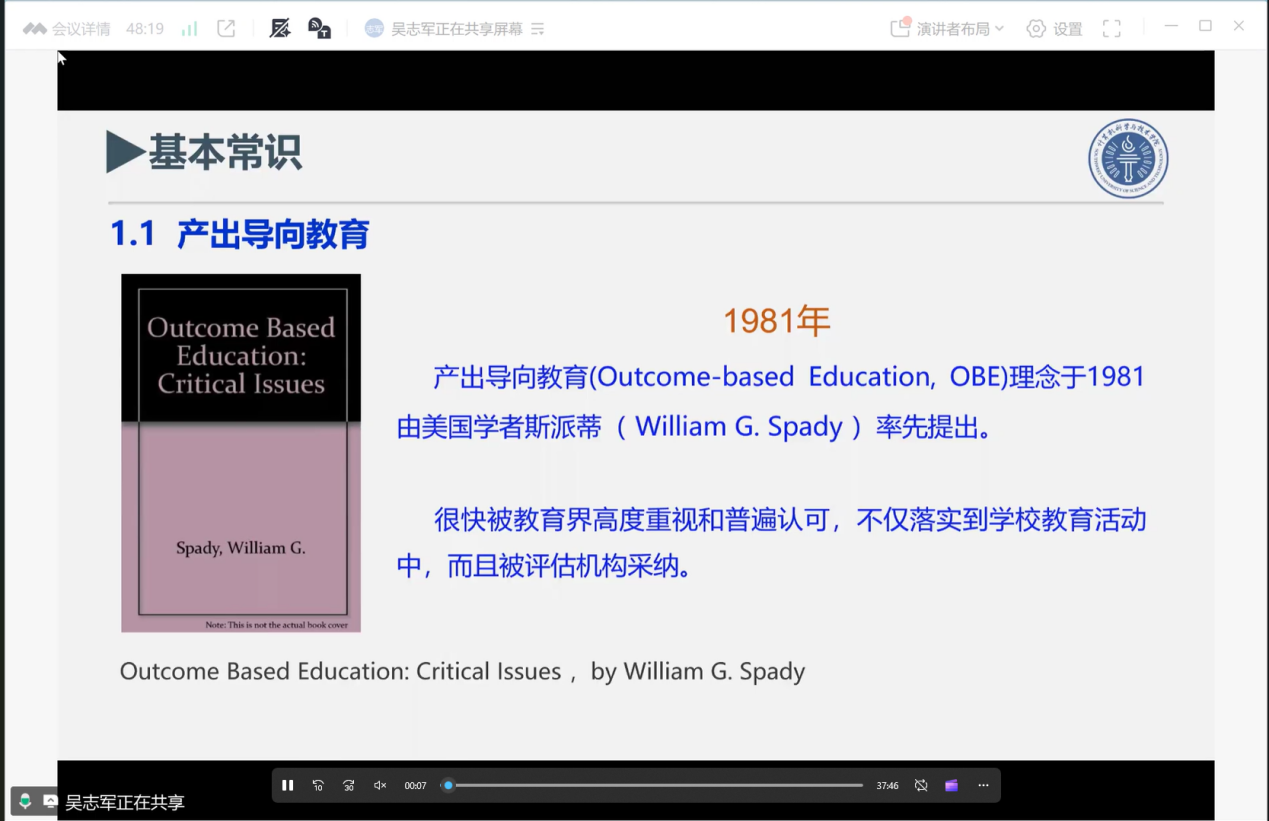Click the book cover image on the slide
The image size is (1269, 821).
tap(241, 453)
